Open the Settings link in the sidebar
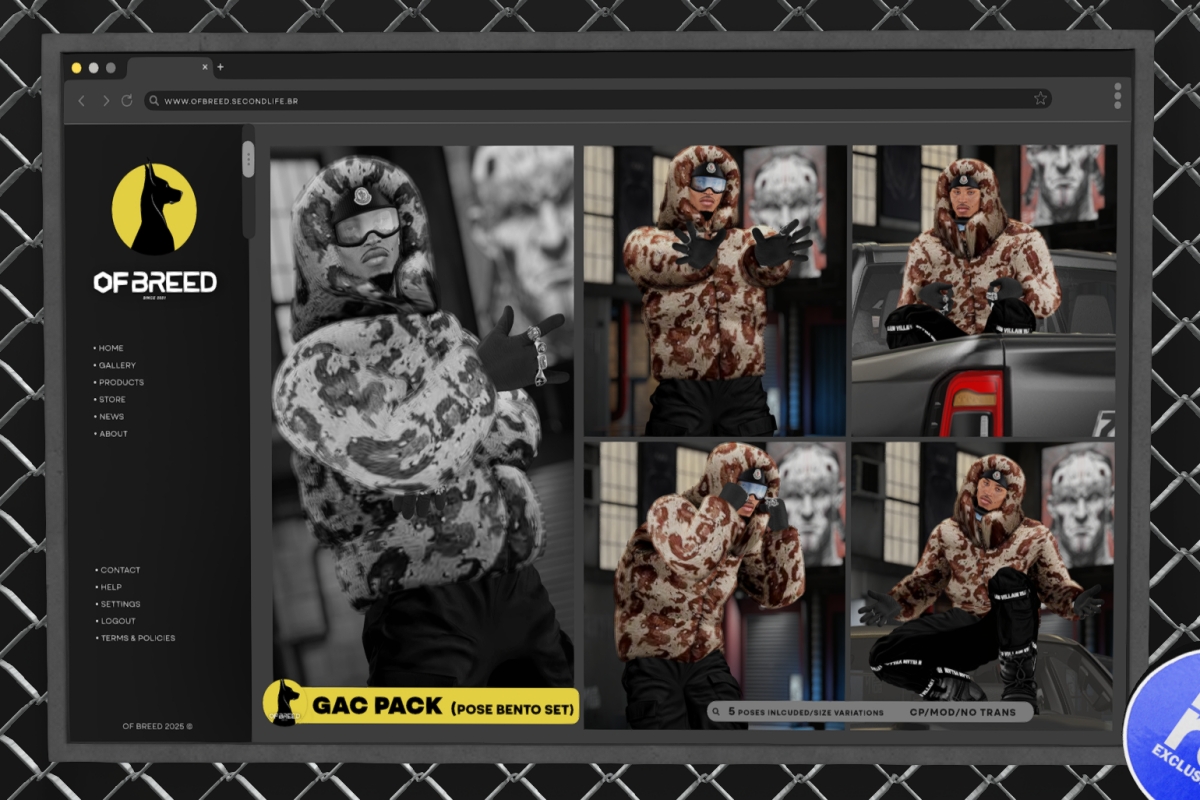Image resolution: width=1200 pixels, height=800 pixels. [x=120, y=604]
